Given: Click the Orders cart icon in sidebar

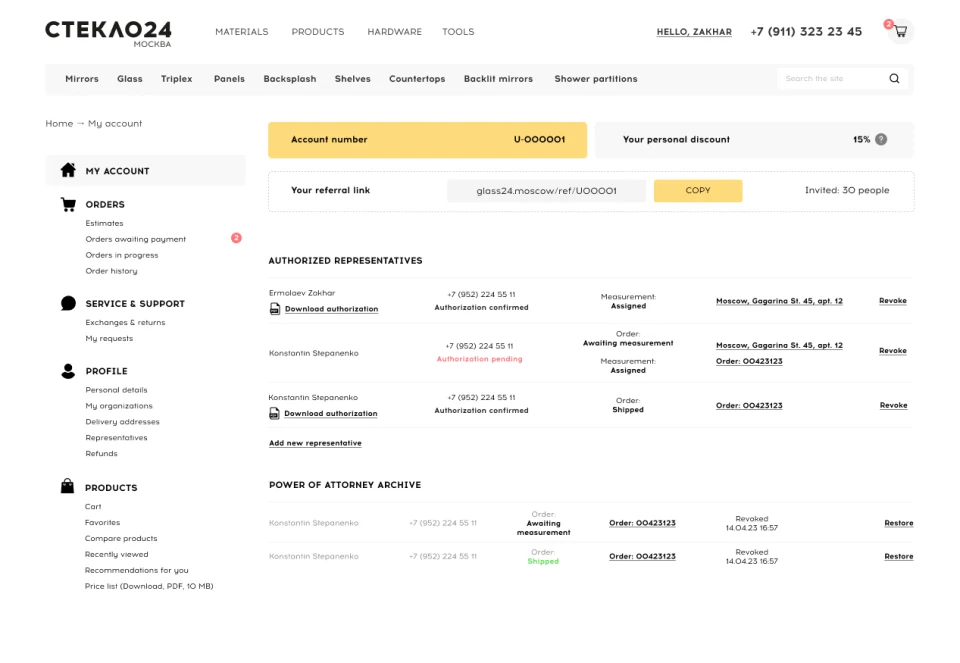Looking at the screenshot, I should pos(68,204).
